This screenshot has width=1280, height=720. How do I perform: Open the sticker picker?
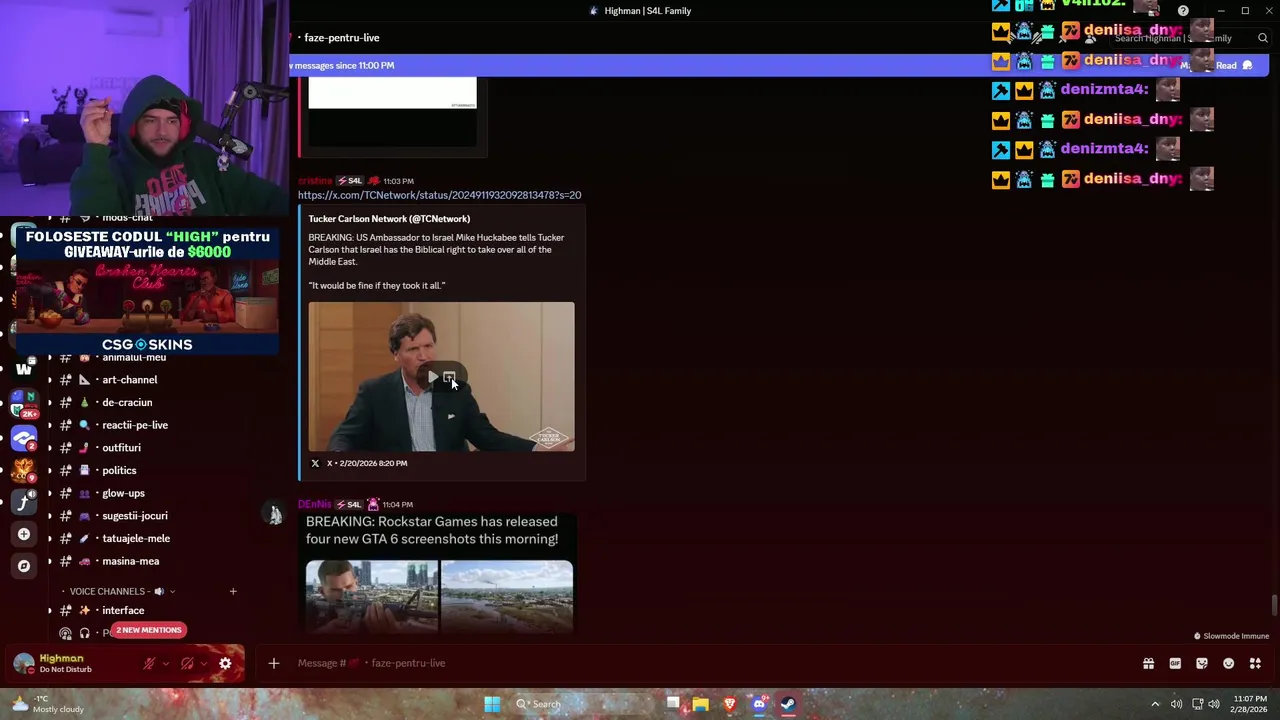tap(1202, 663)
